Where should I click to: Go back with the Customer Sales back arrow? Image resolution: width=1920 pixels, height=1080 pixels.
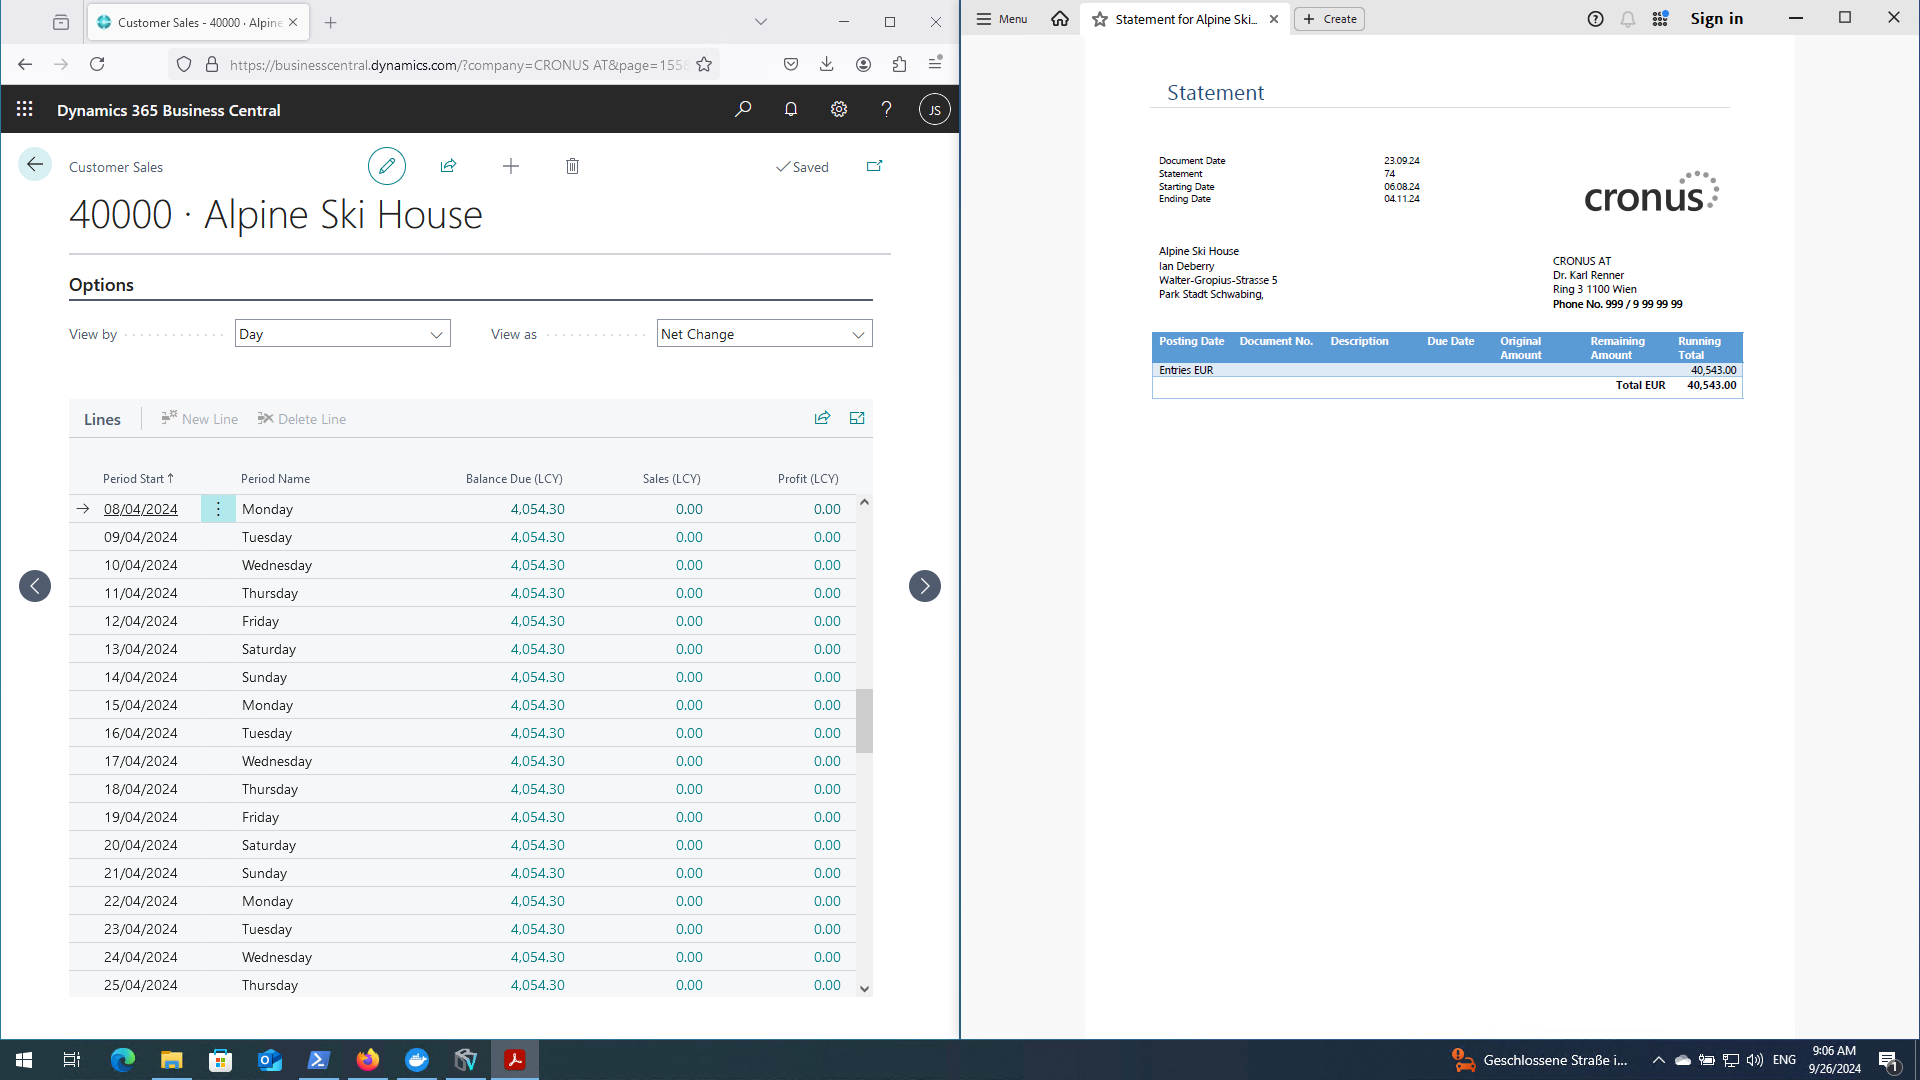35,165
